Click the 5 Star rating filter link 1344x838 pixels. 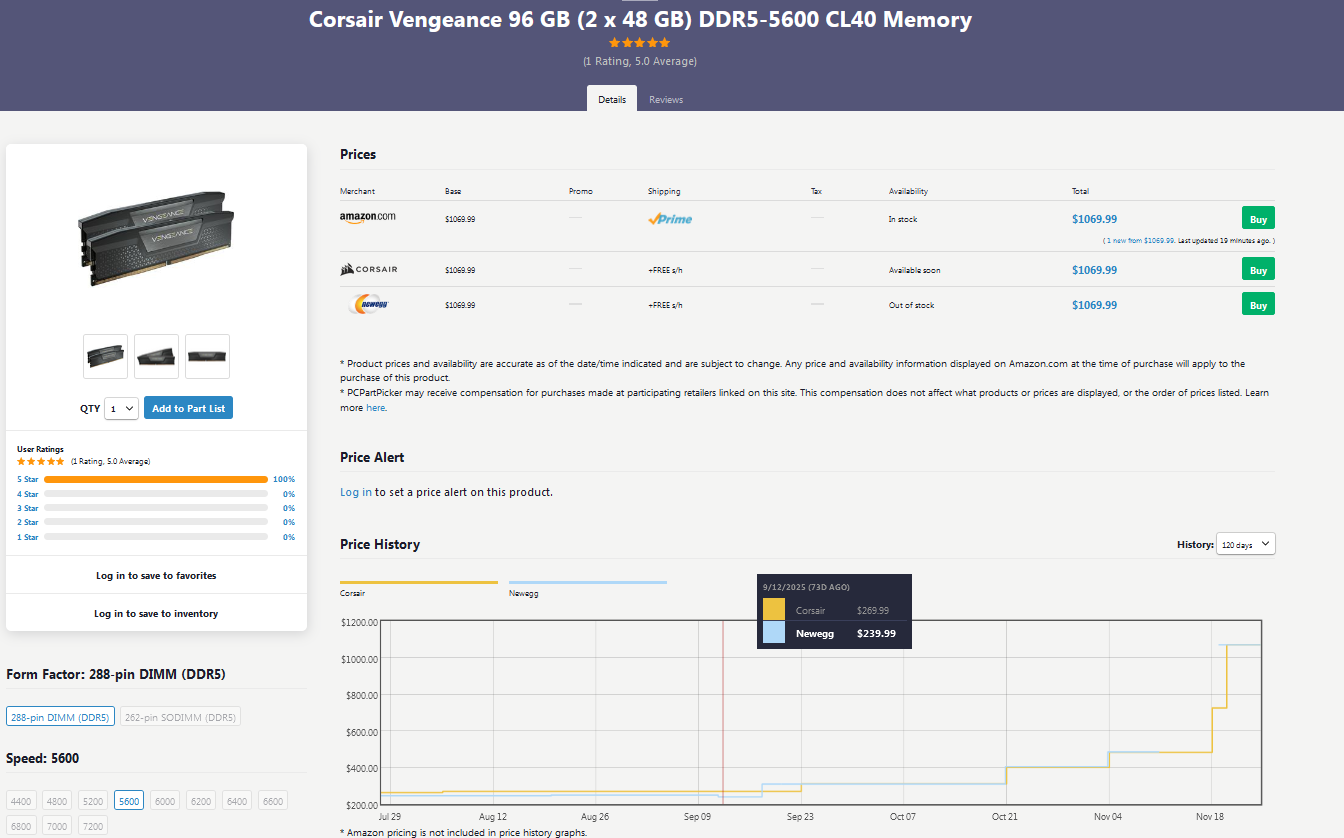point(28,480)
